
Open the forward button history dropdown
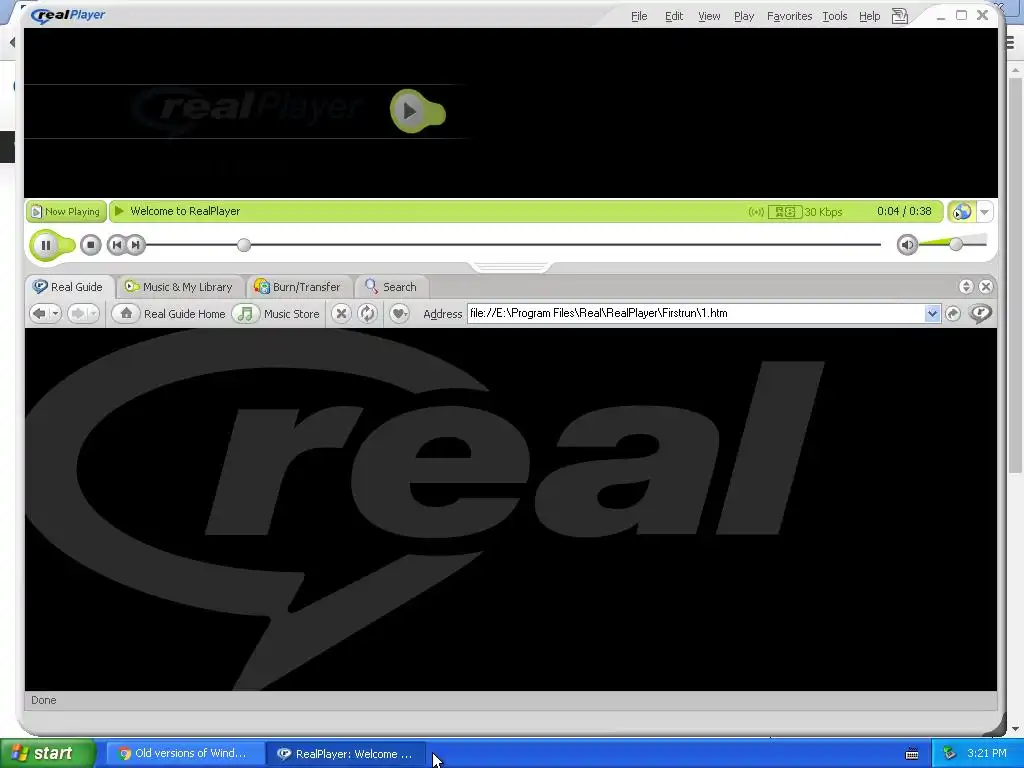coord(93,314)
